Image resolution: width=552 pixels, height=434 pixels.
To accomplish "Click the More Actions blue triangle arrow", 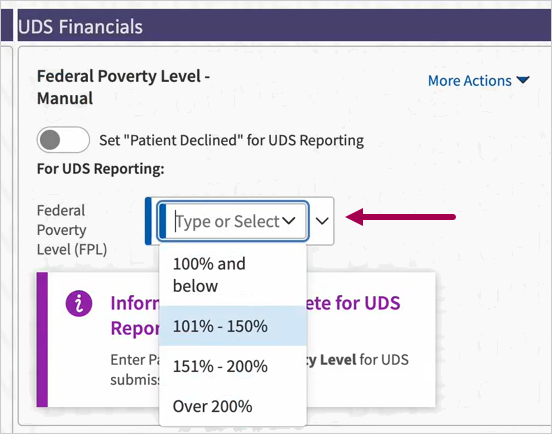I will 523,80.
